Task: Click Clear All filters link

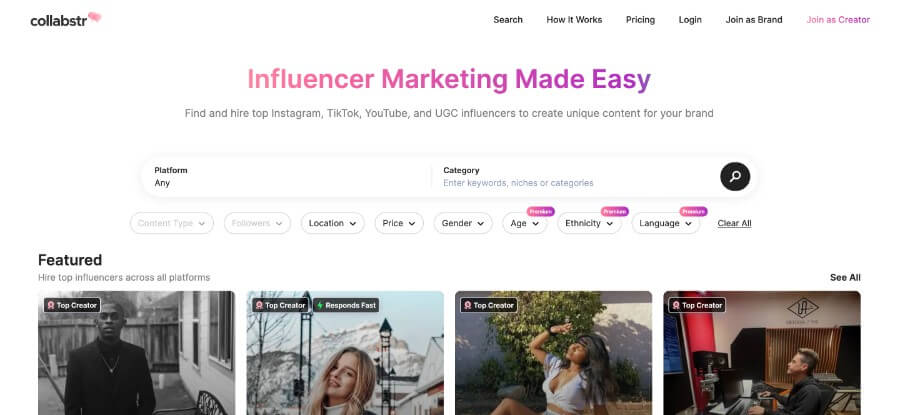Action: (x=734, y=223)
